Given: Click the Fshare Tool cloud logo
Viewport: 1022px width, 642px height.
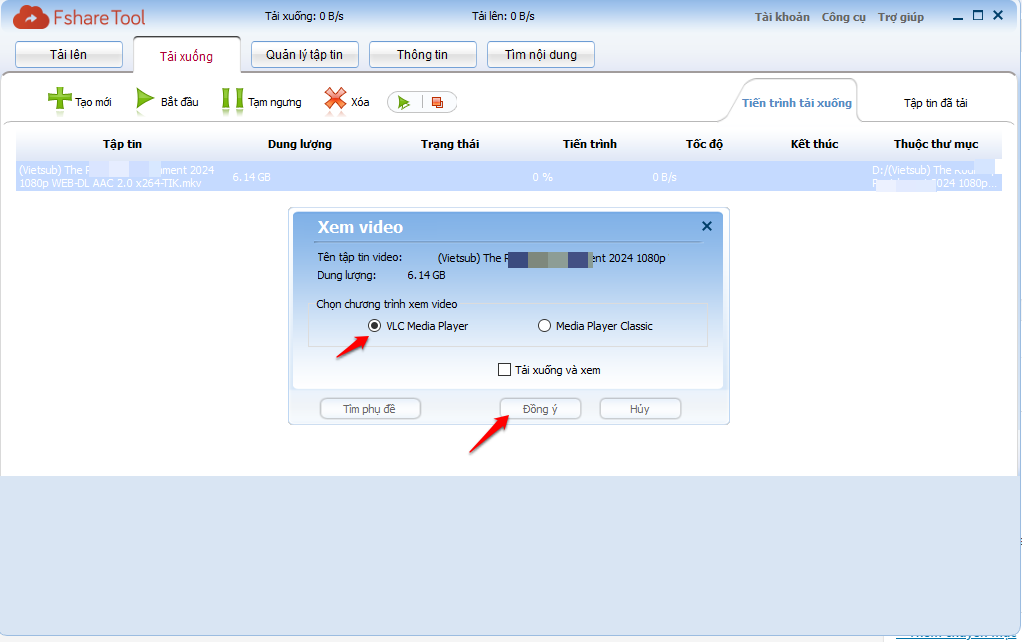Looking at the screenshot, I should pyautogui.click(x=32, y=17).
